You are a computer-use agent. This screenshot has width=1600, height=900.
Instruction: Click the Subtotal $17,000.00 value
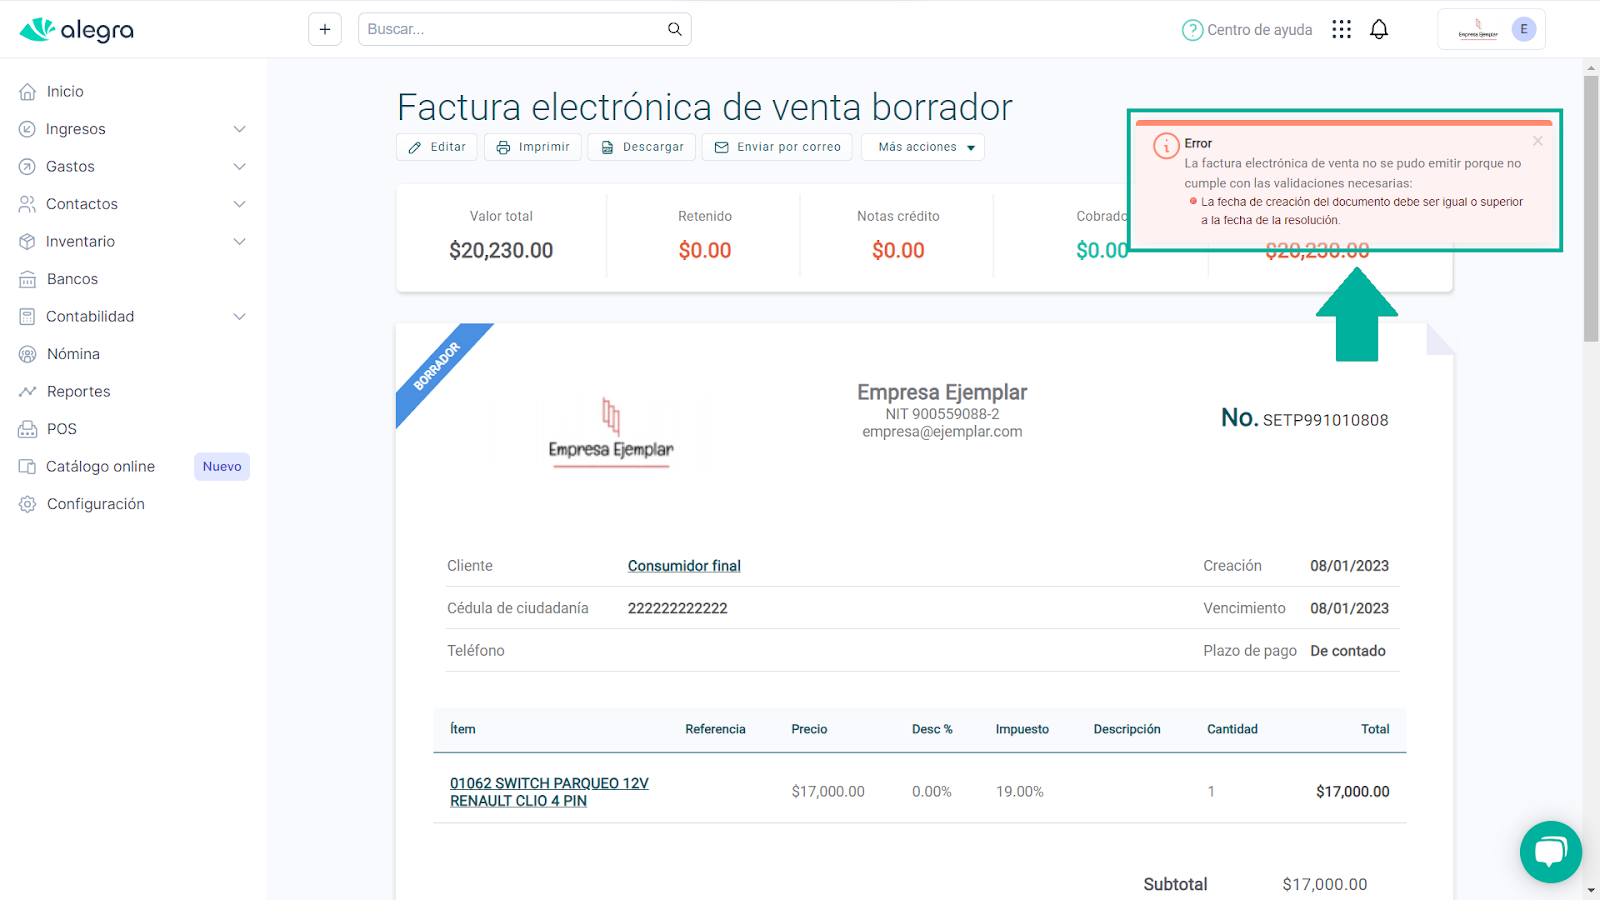pyautogui.click(x=1325, y=885)
